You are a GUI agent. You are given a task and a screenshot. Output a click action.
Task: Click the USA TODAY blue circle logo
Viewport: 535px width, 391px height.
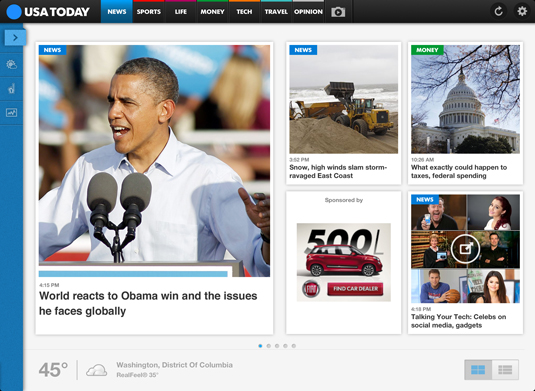point(14,12)
